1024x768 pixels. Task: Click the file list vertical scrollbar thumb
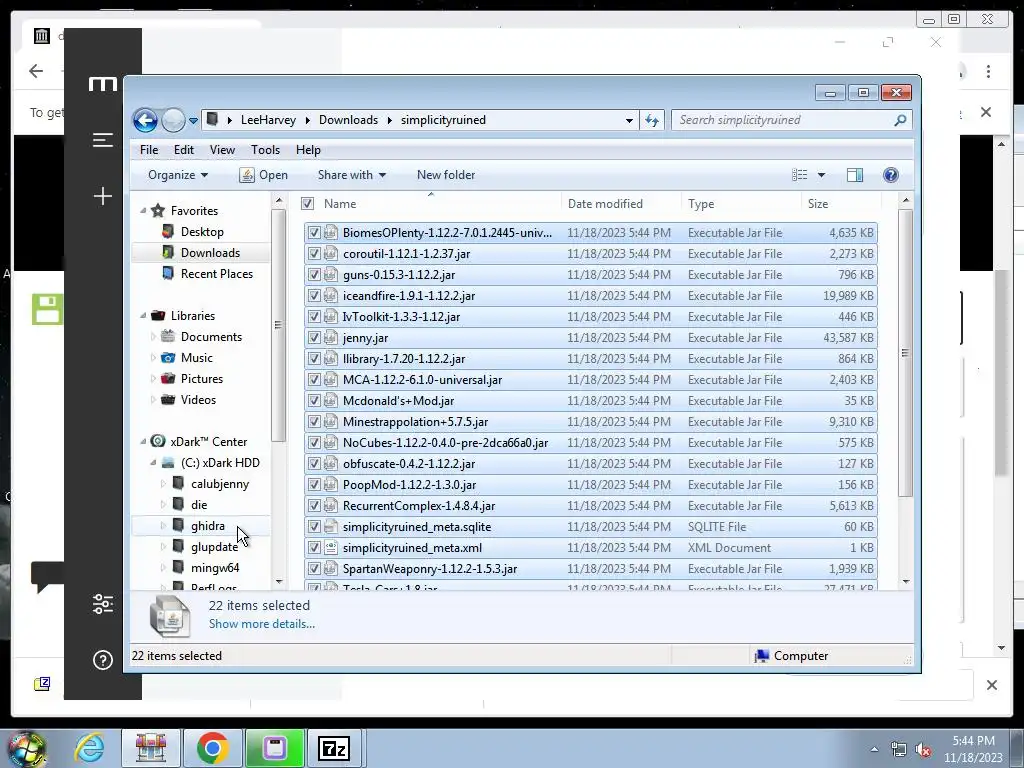point(905,353)
